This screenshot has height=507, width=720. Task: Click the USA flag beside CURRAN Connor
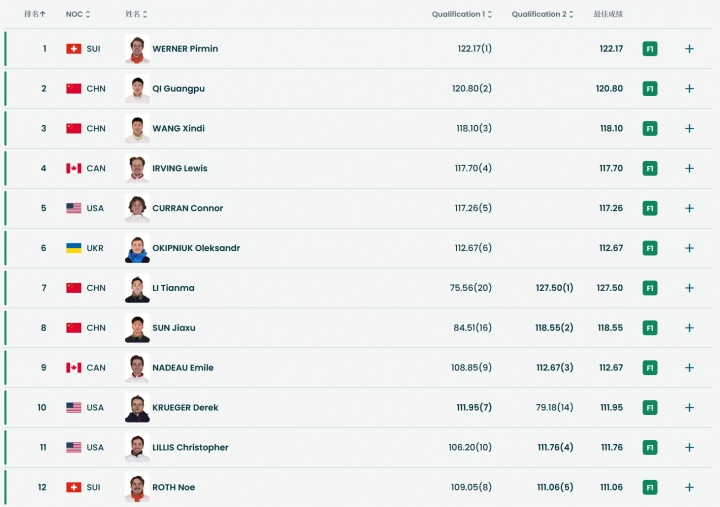[73, 208]
